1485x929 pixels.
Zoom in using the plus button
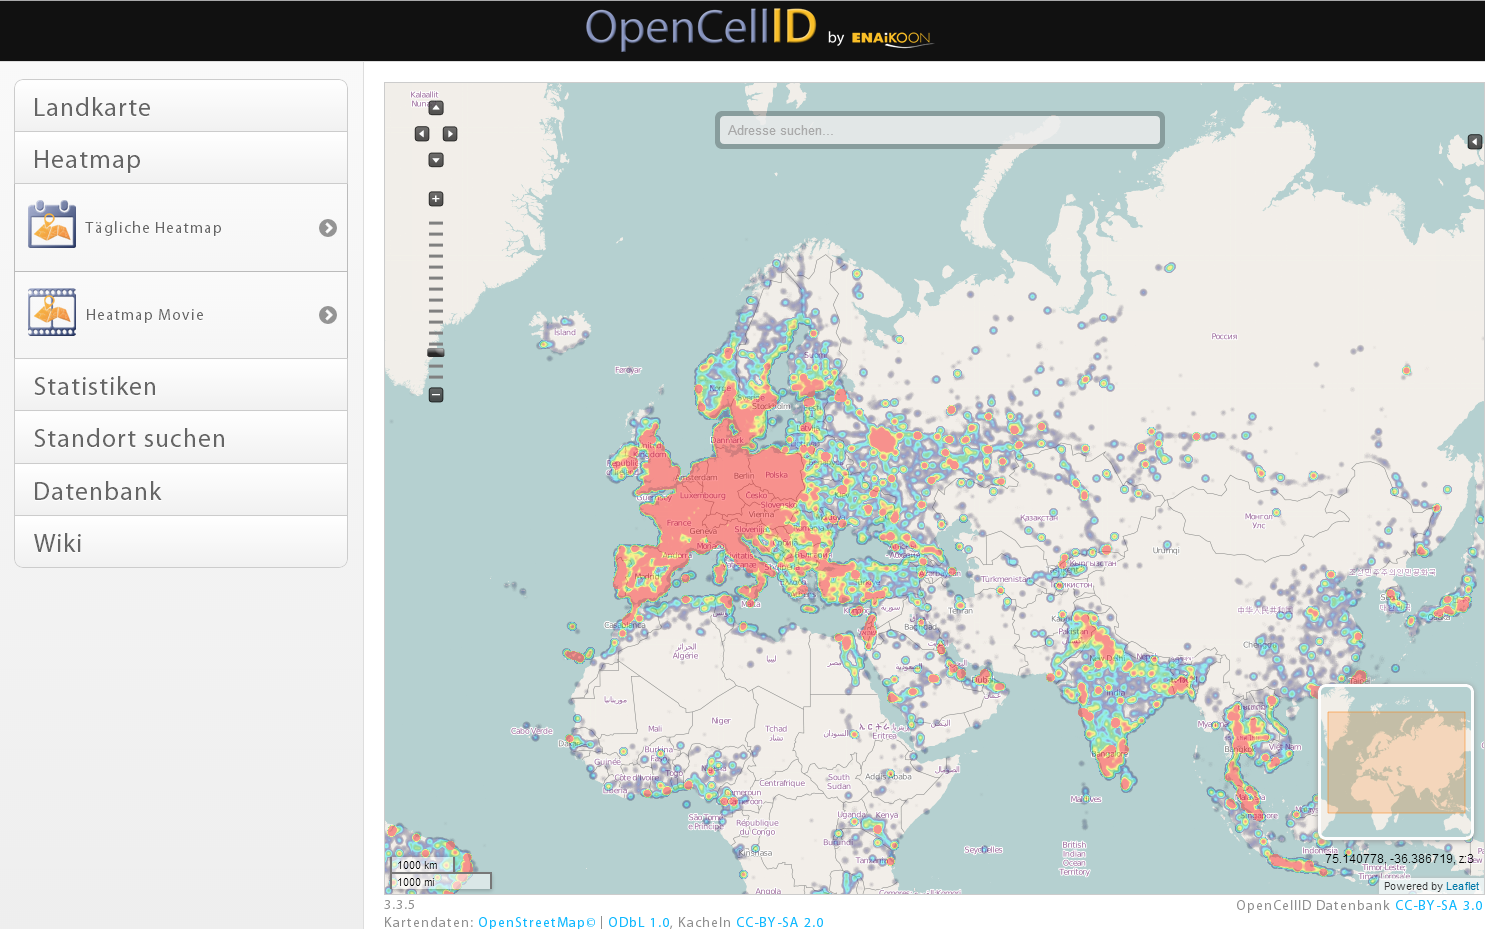(x=436, y=199)
